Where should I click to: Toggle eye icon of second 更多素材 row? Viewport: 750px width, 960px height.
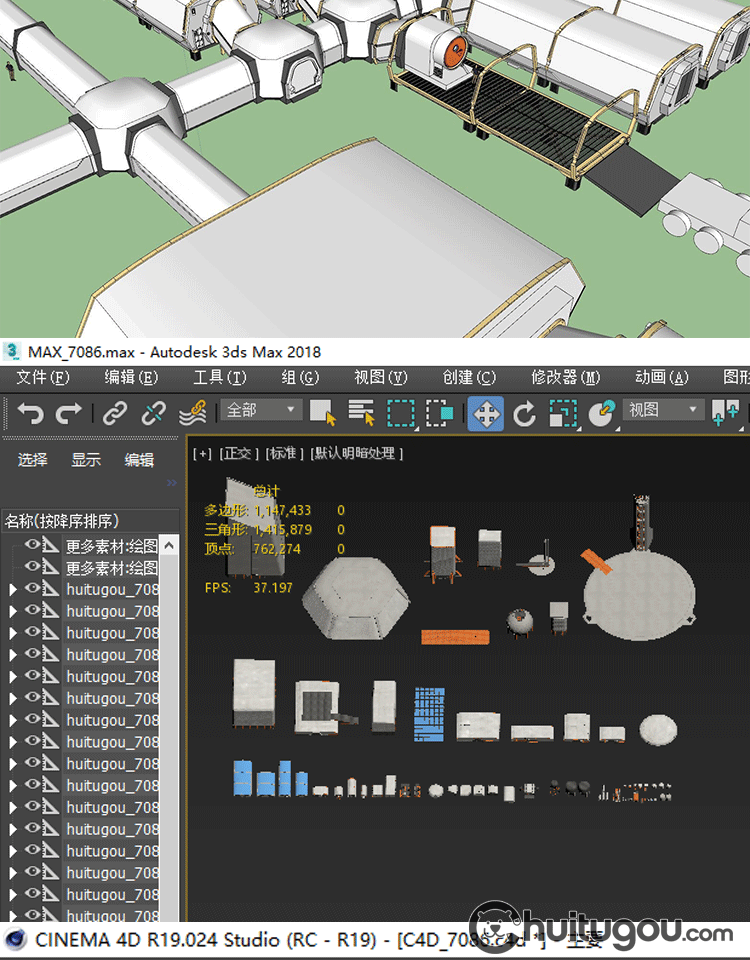point(32,568)
